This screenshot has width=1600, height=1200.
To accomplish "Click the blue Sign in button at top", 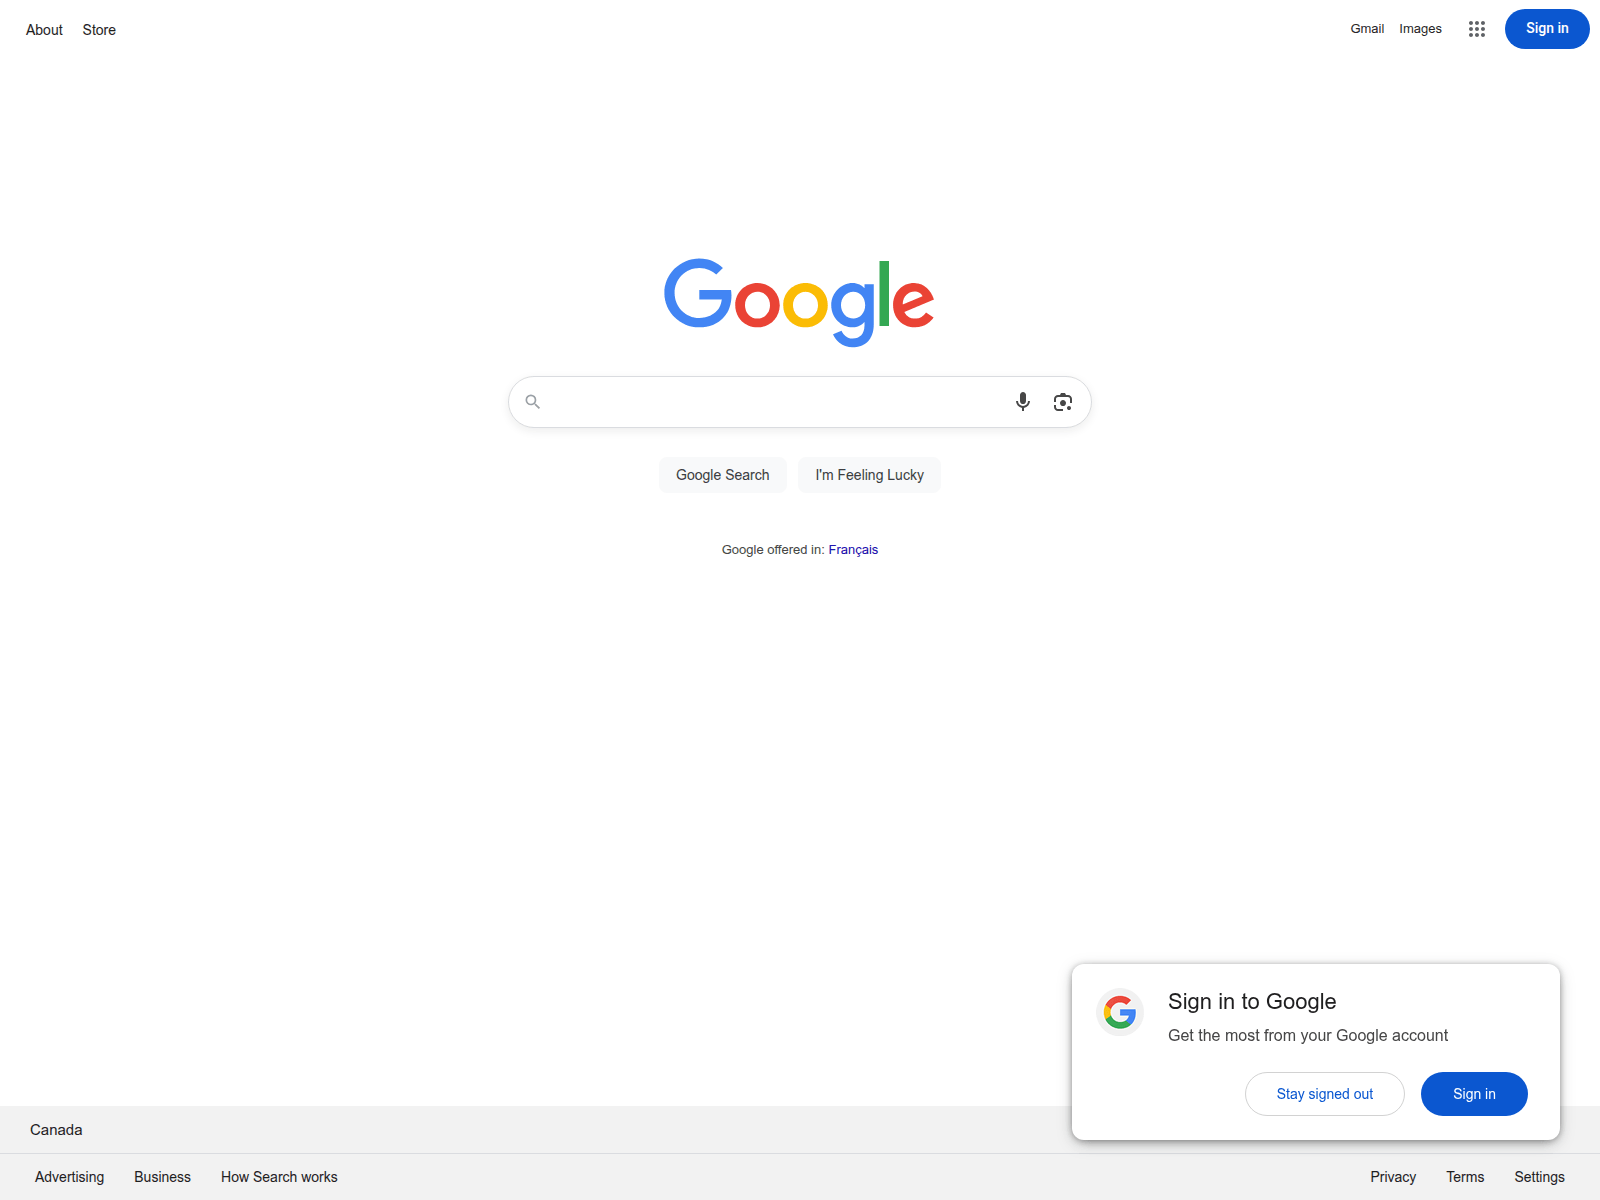I will point(1547,29).
